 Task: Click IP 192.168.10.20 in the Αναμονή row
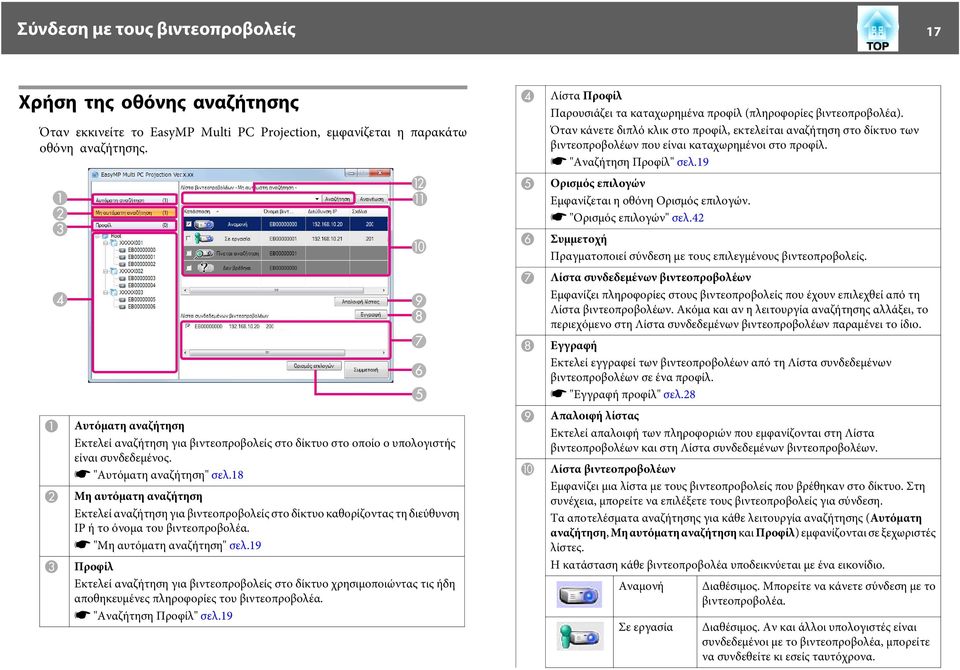[328, 224]
